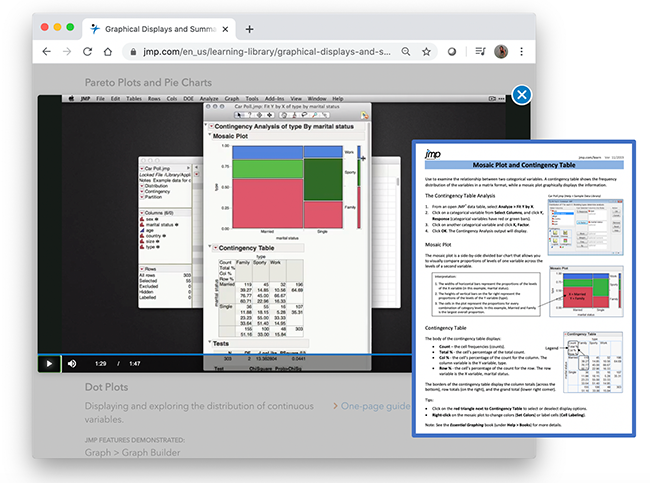The width and height of the screenshot is (650, 483).
Task: Close the video overlay with blue X
Action: pos(521,96)
